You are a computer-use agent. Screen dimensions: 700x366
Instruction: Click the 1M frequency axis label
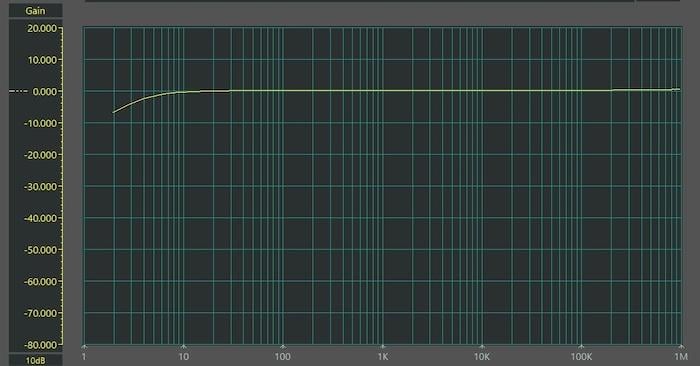(681, 357)
